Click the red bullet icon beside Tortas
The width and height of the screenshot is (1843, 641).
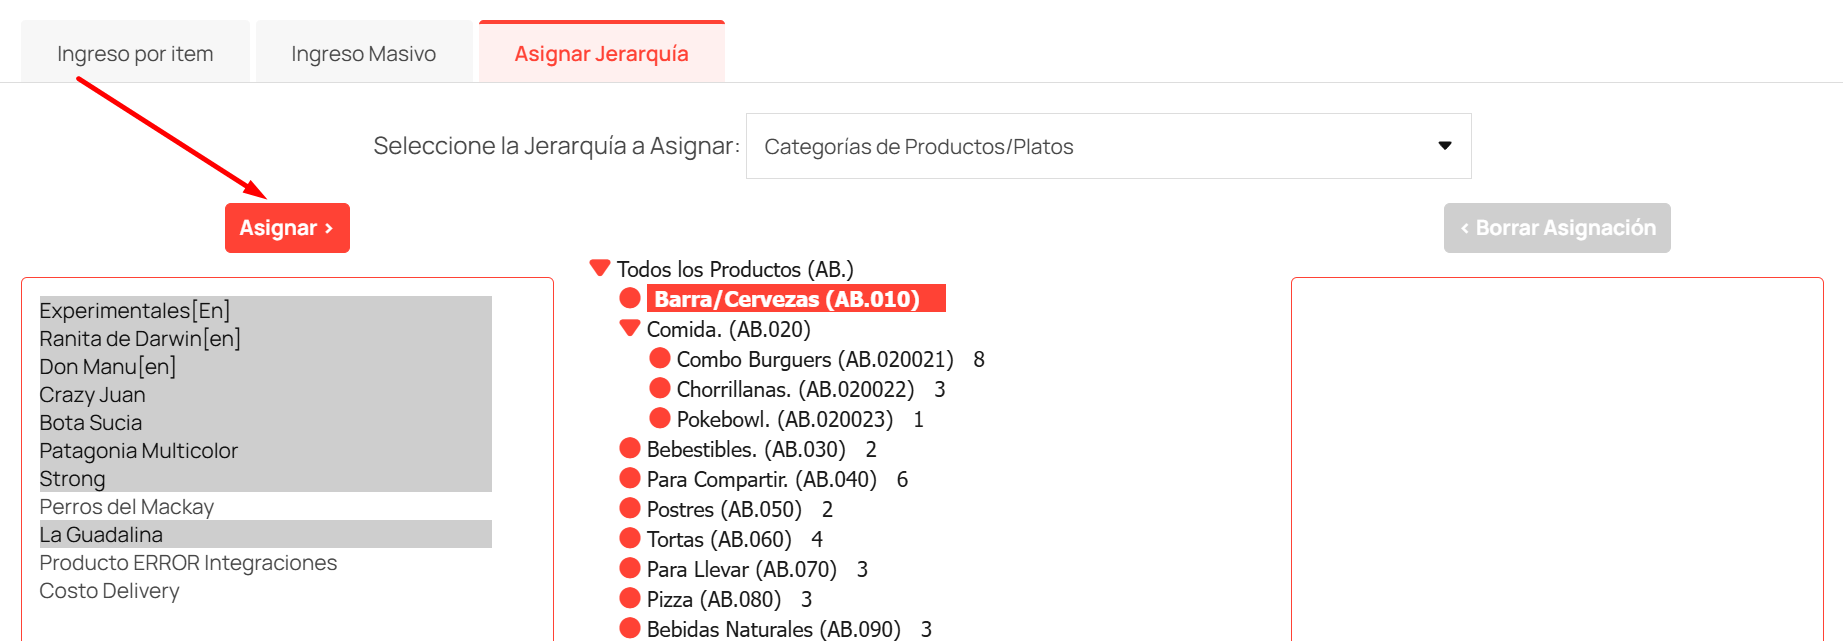click(x=630, y=538)
